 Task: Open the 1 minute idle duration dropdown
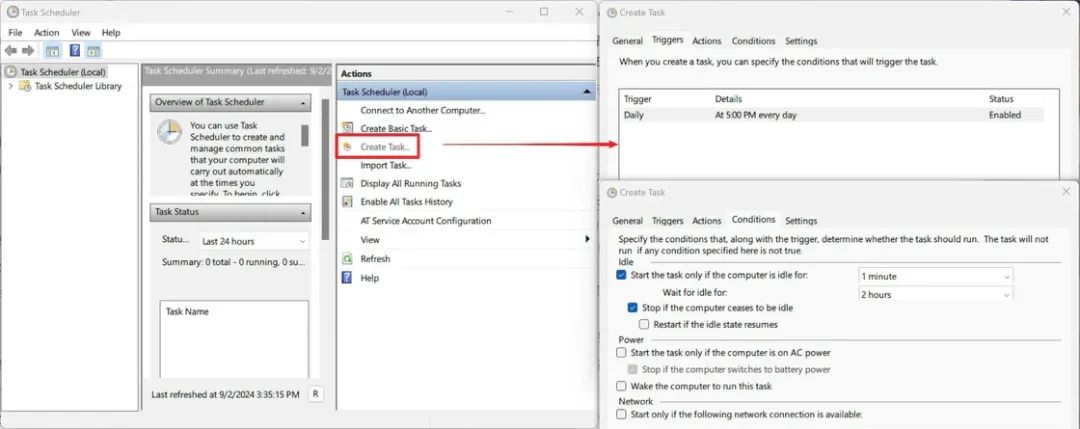935,276
